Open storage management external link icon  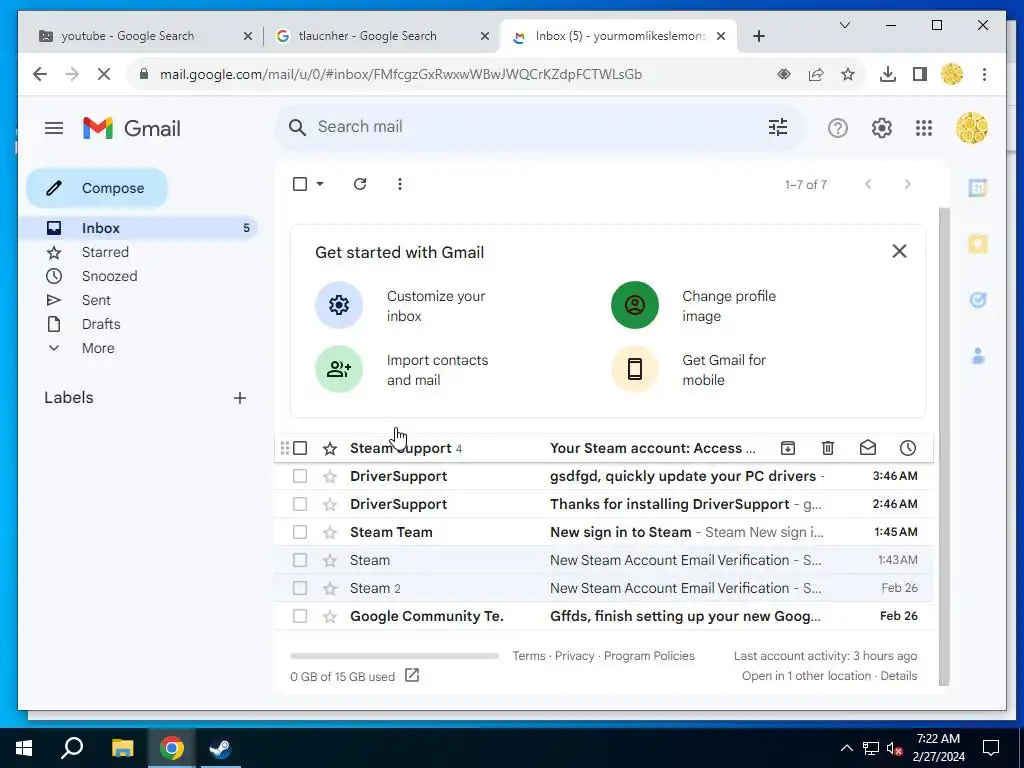pos(412,675)
